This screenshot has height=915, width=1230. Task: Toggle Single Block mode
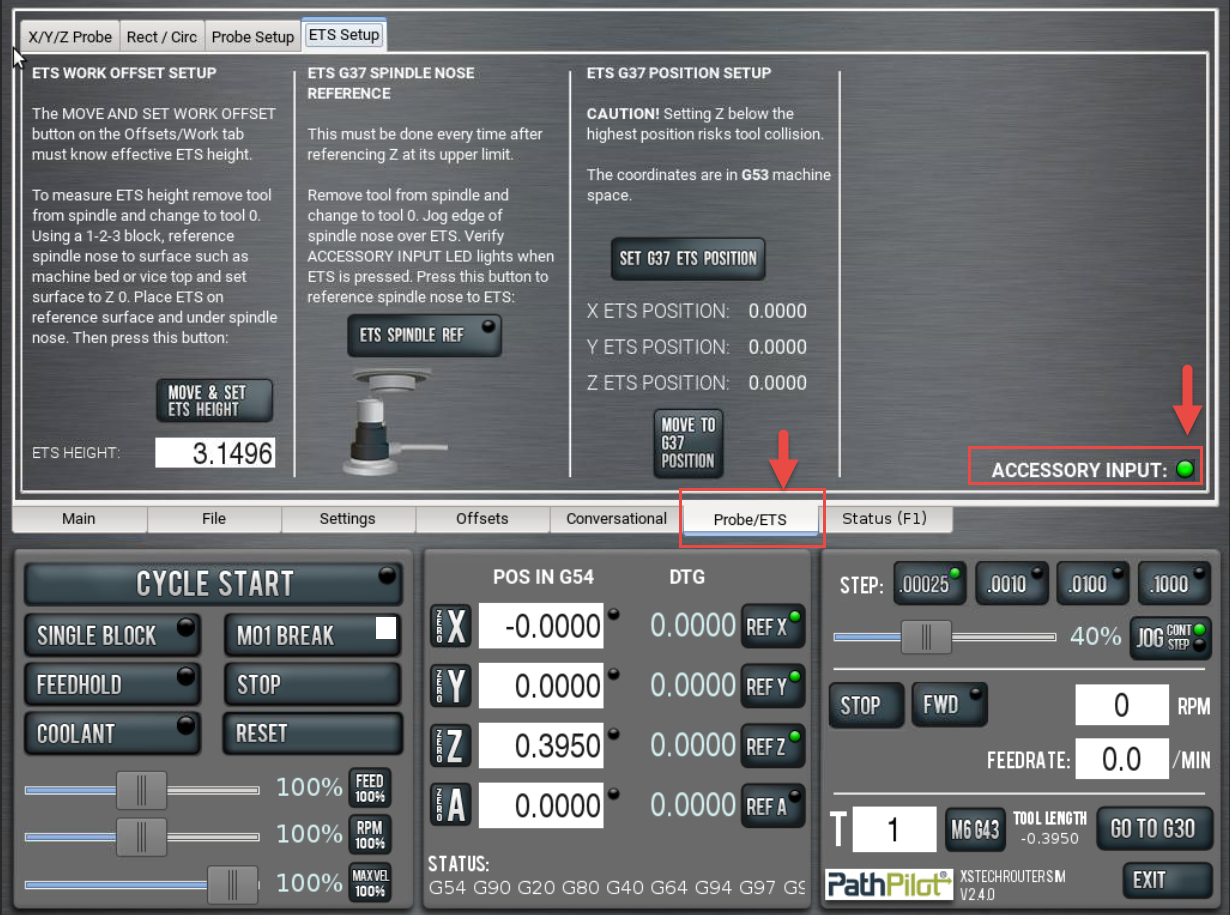click(112, 635)
